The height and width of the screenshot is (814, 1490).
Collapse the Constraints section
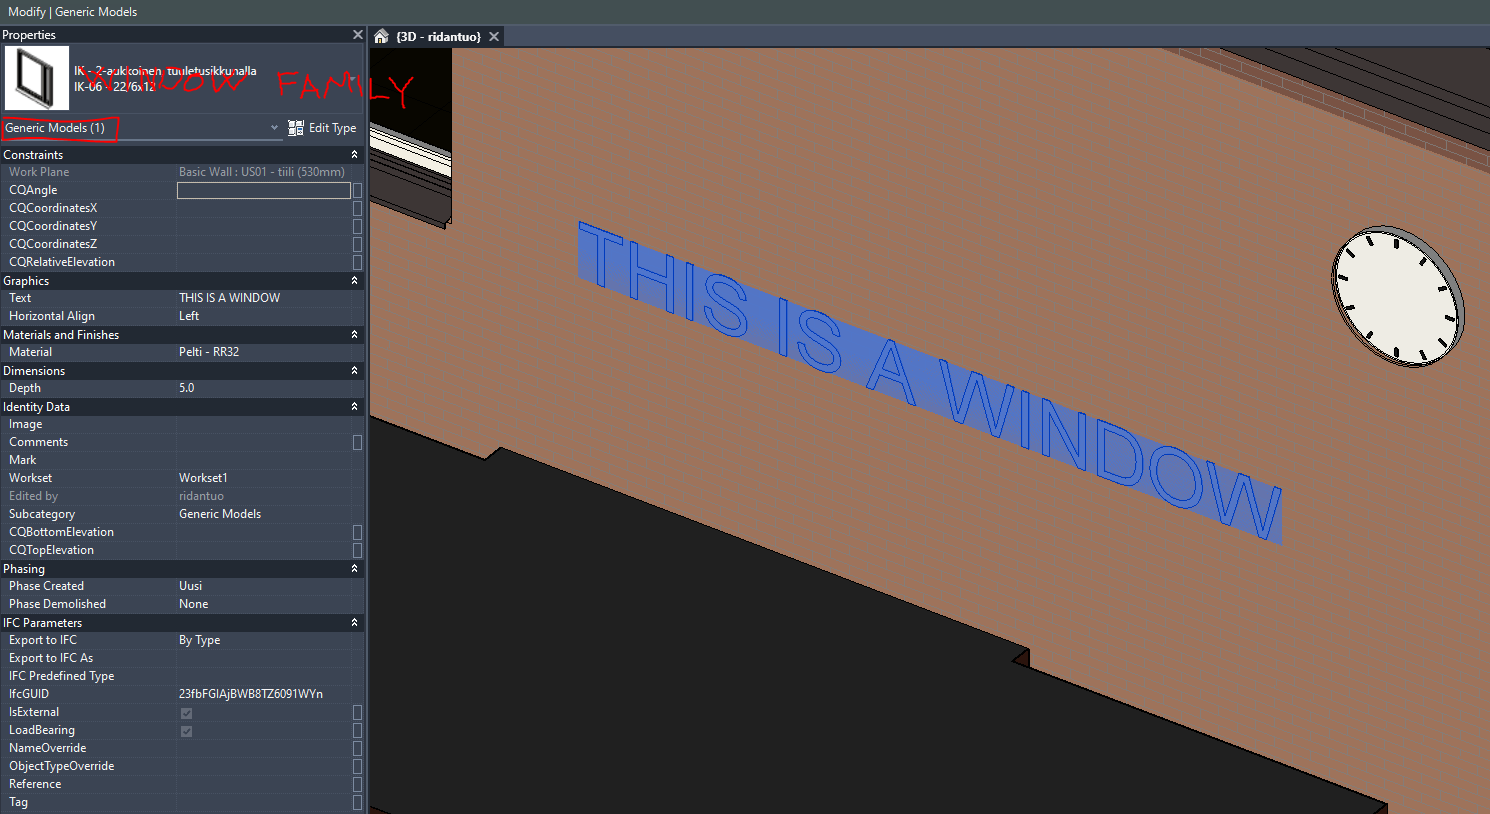[x=354, y=155]
